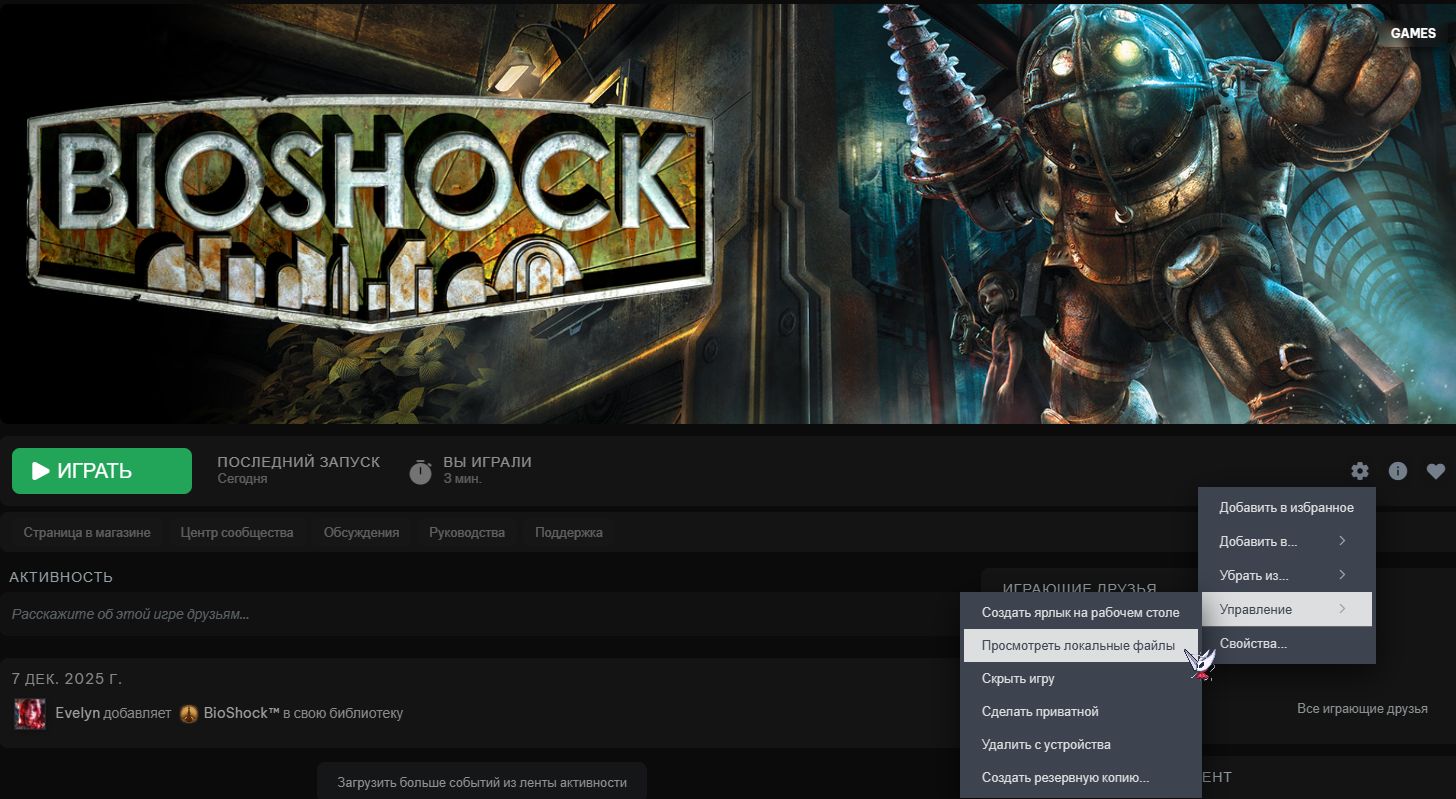
Task: Launch the game with the green ИГРАТЬ button
Action: tap(102, 471)
